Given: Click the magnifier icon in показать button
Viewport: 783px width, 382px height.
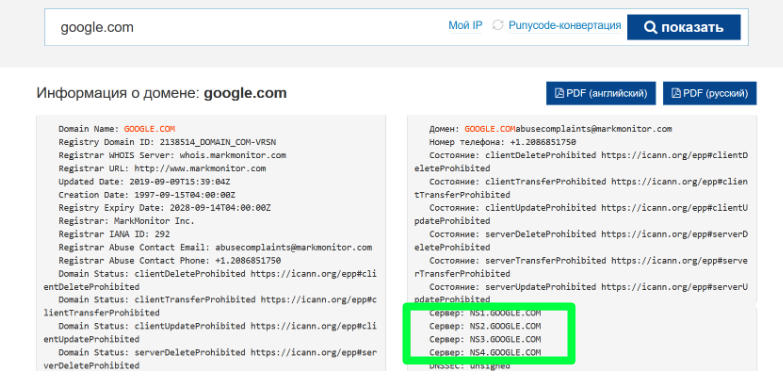Looking at the screenshot, I should [651, 27].
